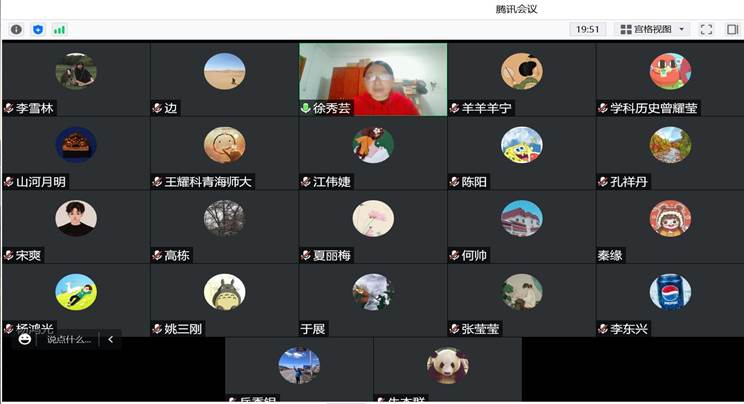
Task: Click the 19:51 meeting timer display
Action: tap(587, 30)
